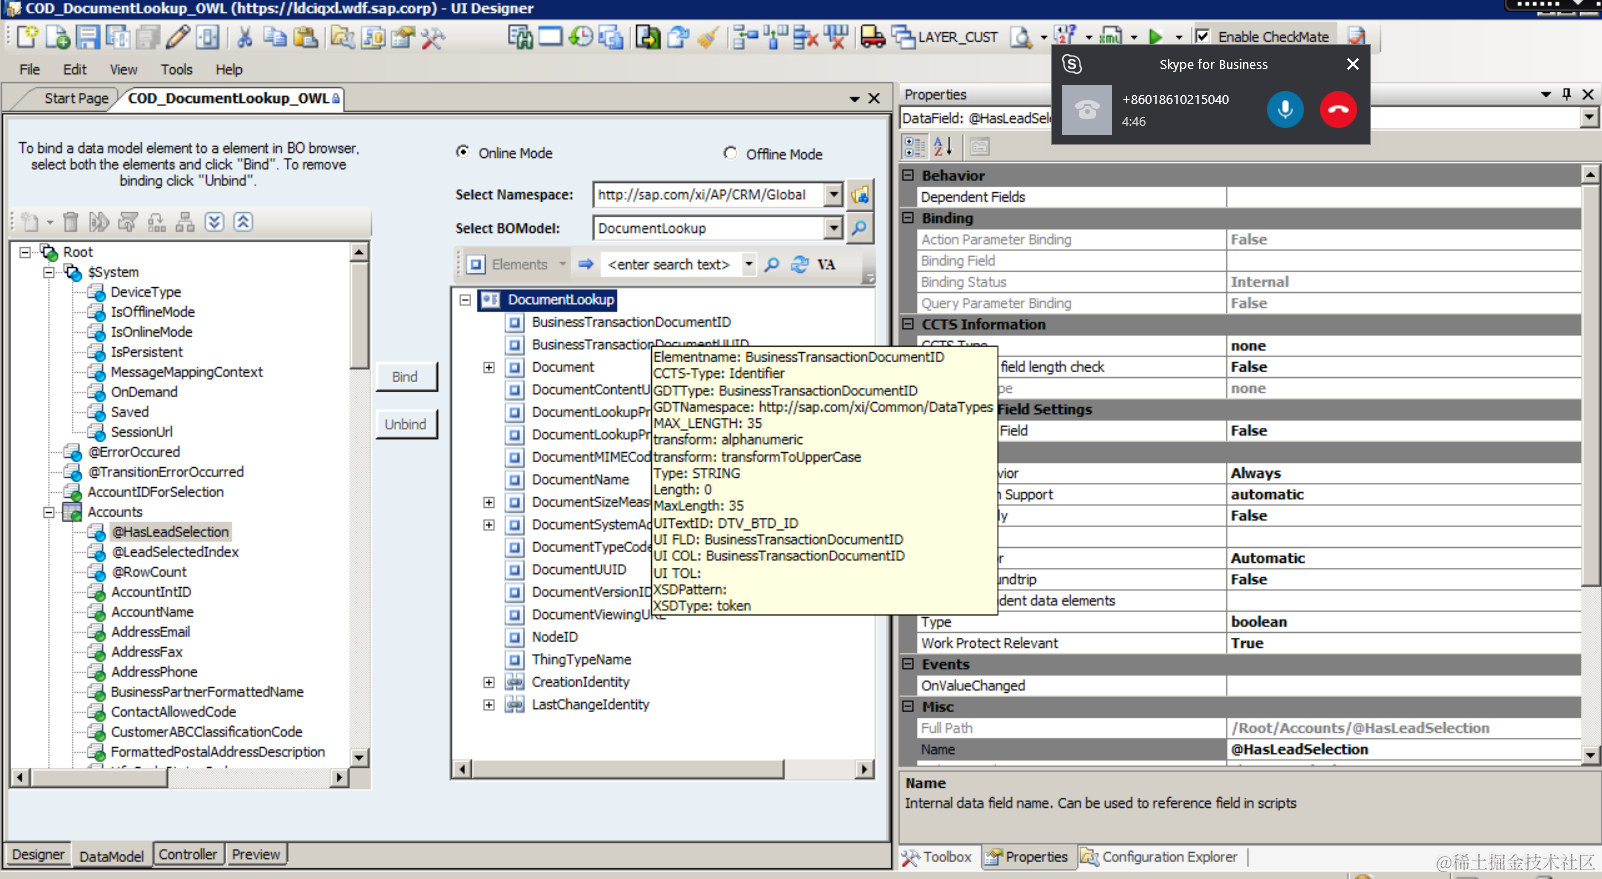Click the hammer and wrench tools icon

[x=433, y=37]
